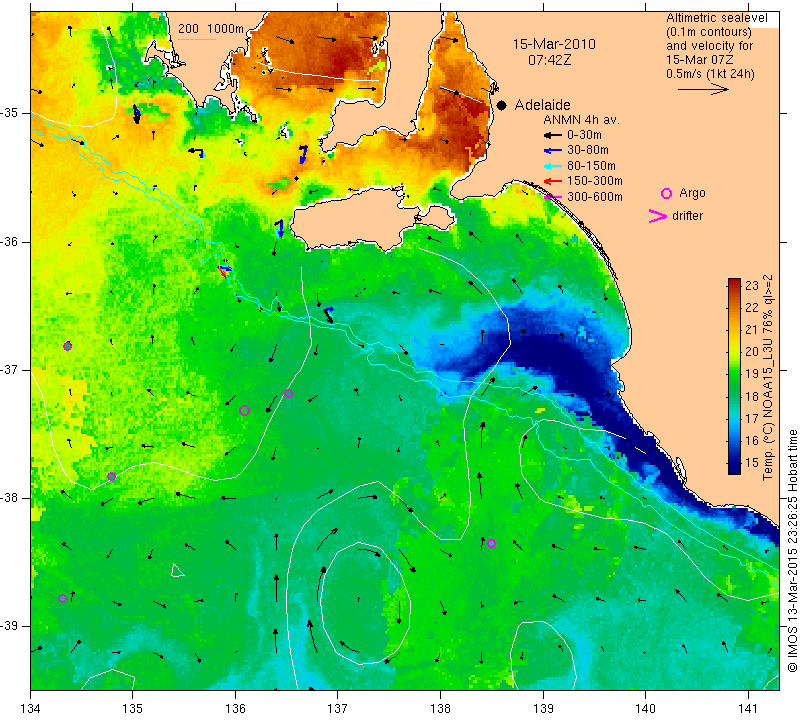Click 'Altimetric sealevel' heading text
The height and width of the screenshot is (720, 800).
point(716,18)
